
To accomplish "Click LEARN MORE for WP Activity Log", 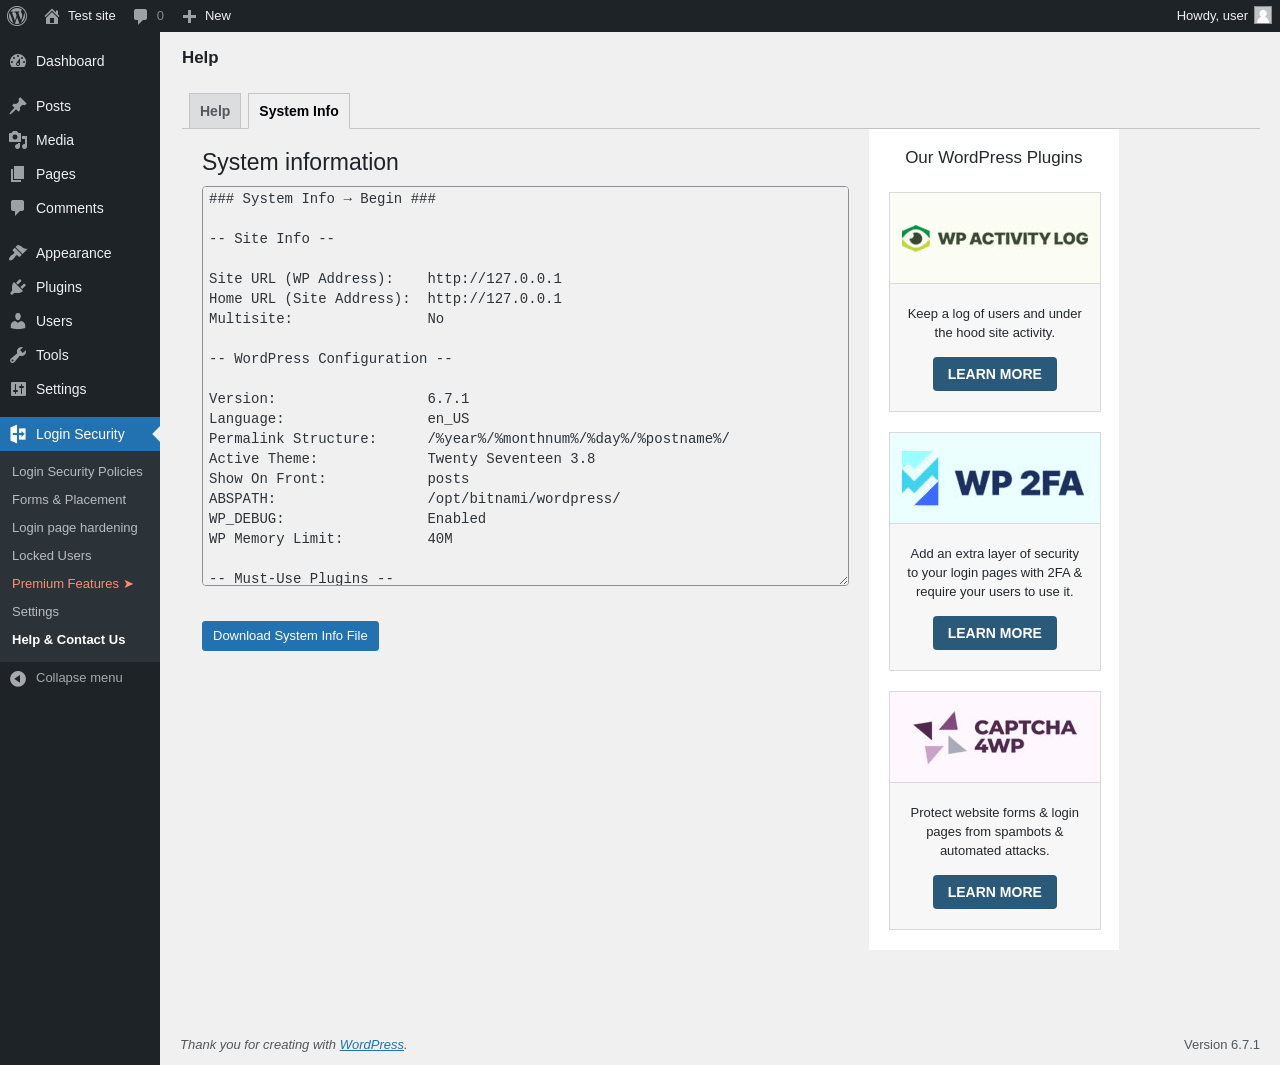I will [x=995, y=374].
